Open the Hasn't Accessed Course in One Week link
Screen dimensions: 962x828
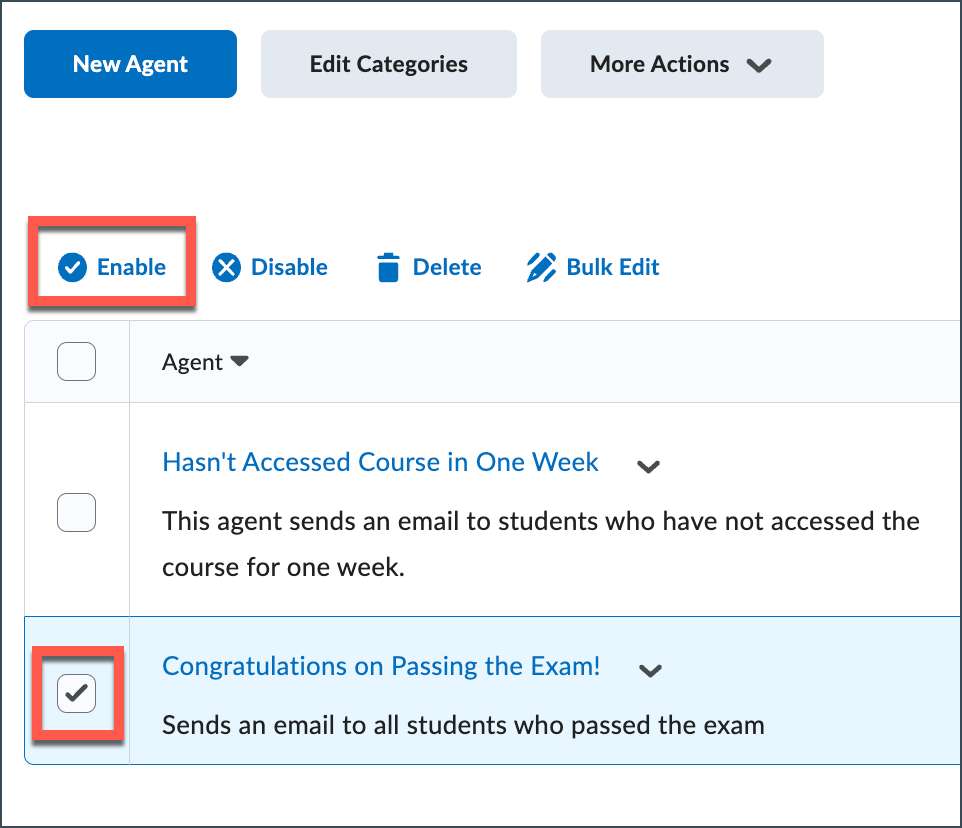tap(380, 462)
